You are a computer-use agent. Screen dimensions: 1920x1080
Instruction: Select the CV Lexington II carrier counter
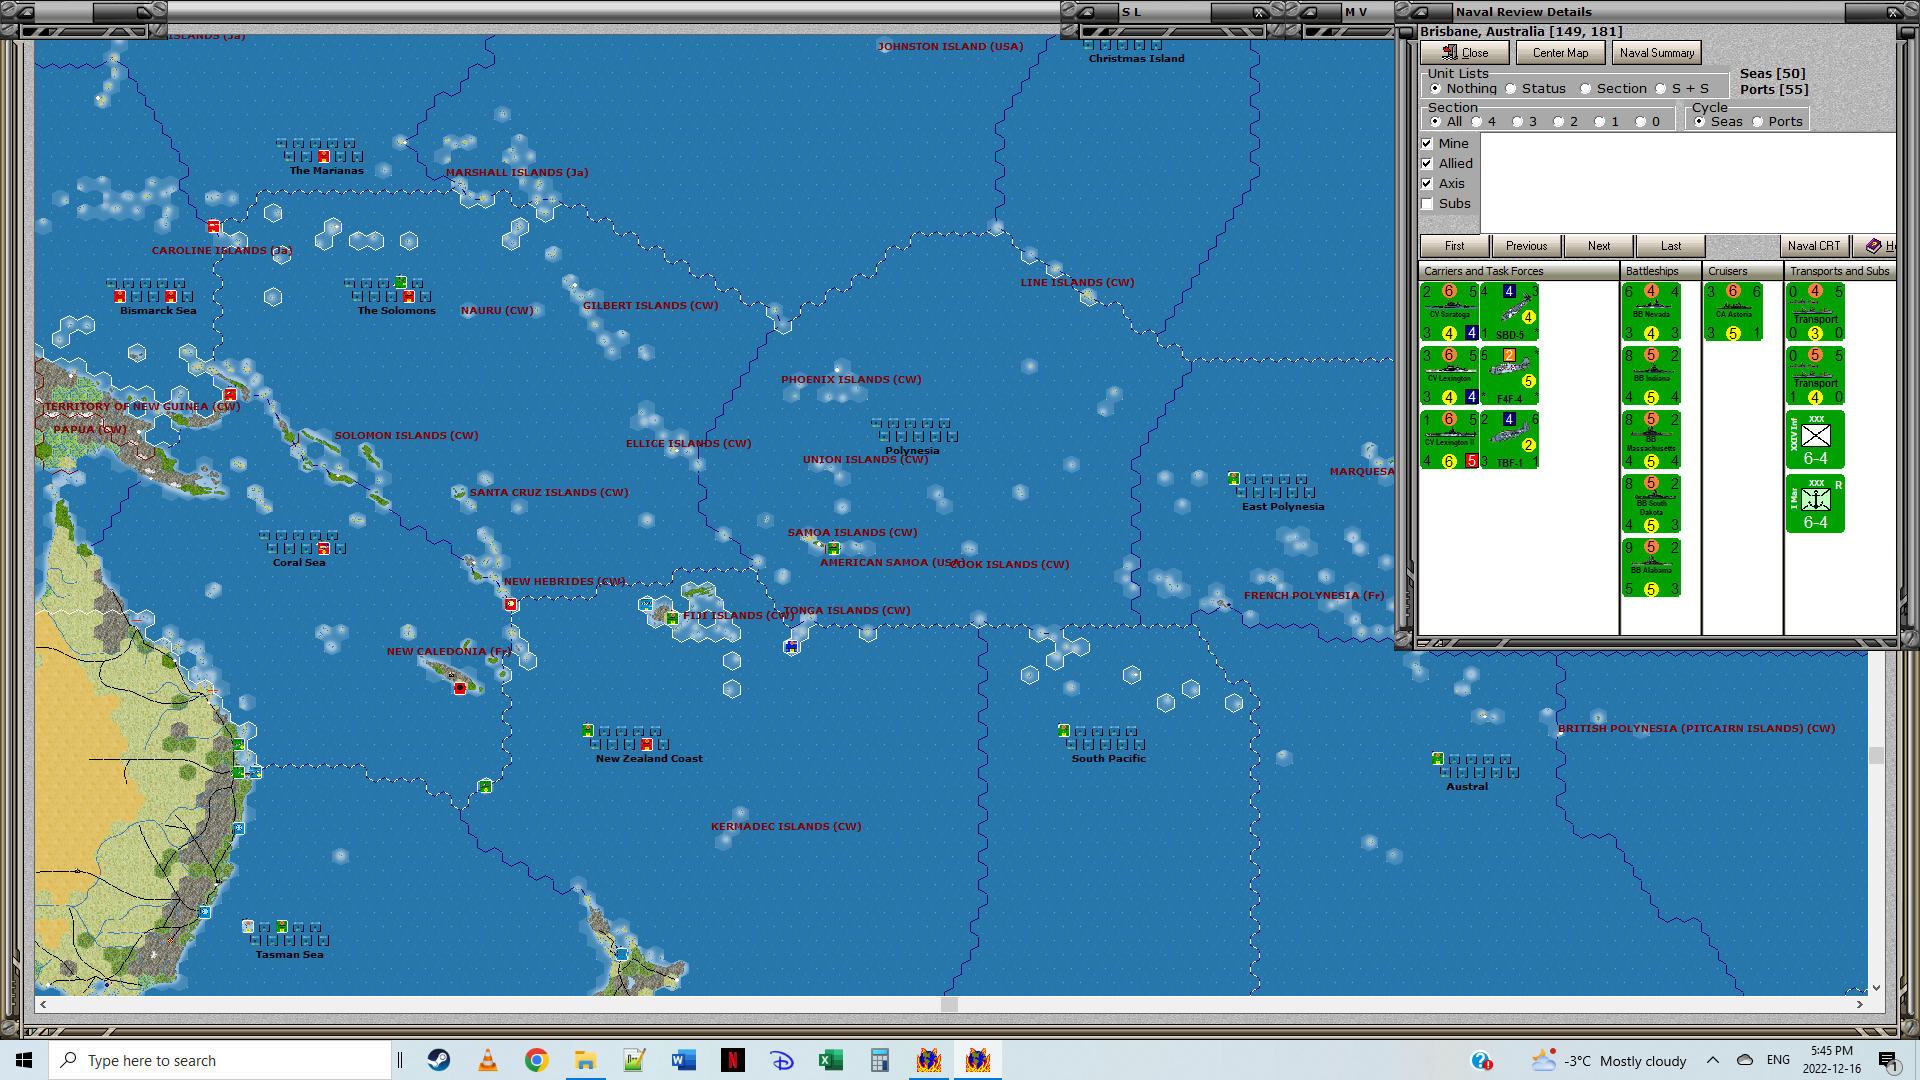(x=1449, y=440)
